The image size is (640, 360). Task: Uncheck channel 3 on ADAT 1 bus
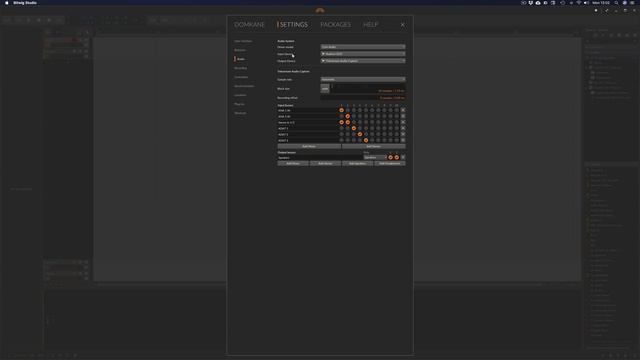(x=354, y=128)
